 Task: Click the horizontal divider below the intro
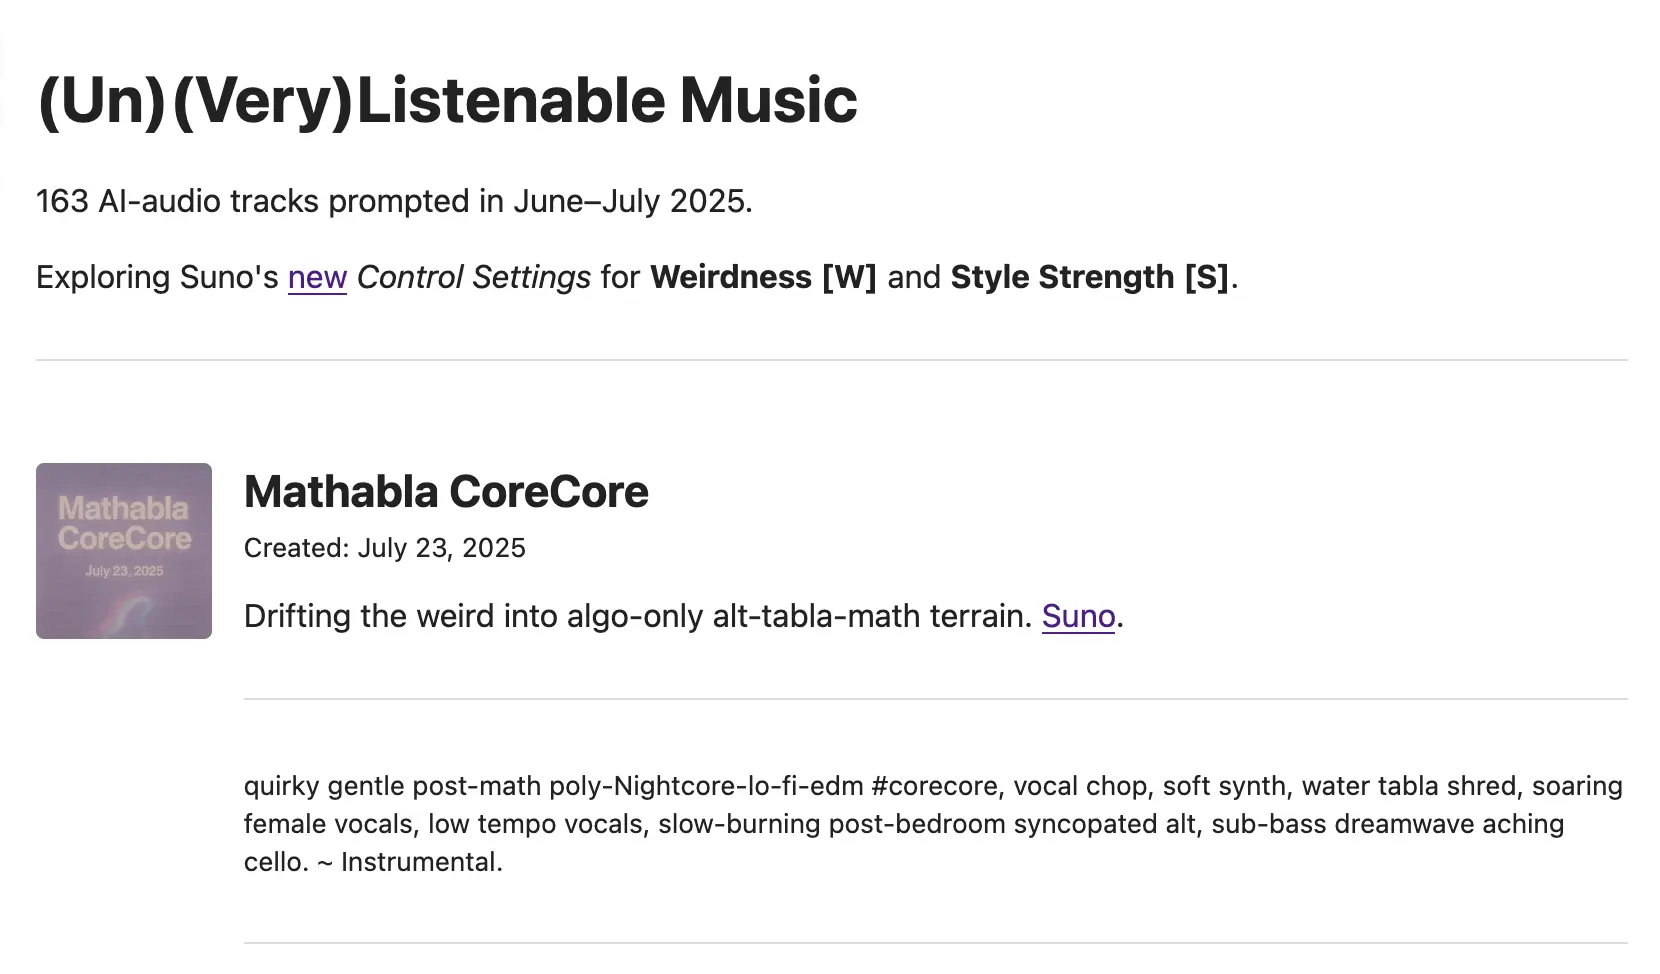832,360
